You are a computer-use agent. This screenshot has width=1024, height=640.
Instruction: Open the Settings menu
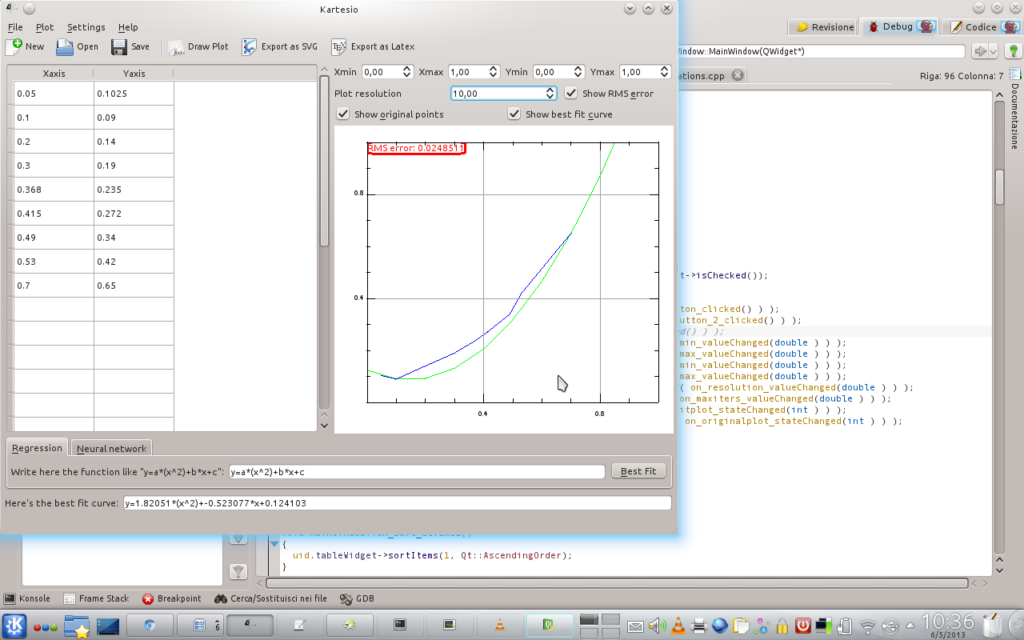(86, 27)
